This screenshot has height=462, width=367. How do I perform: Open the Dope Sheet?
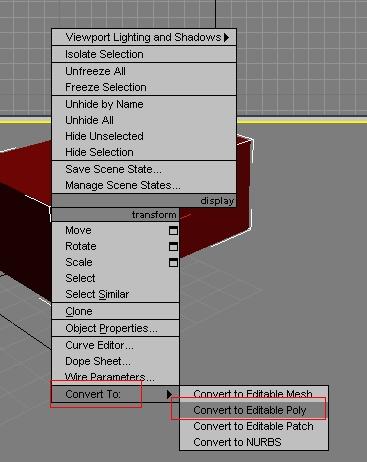point(115,362)
